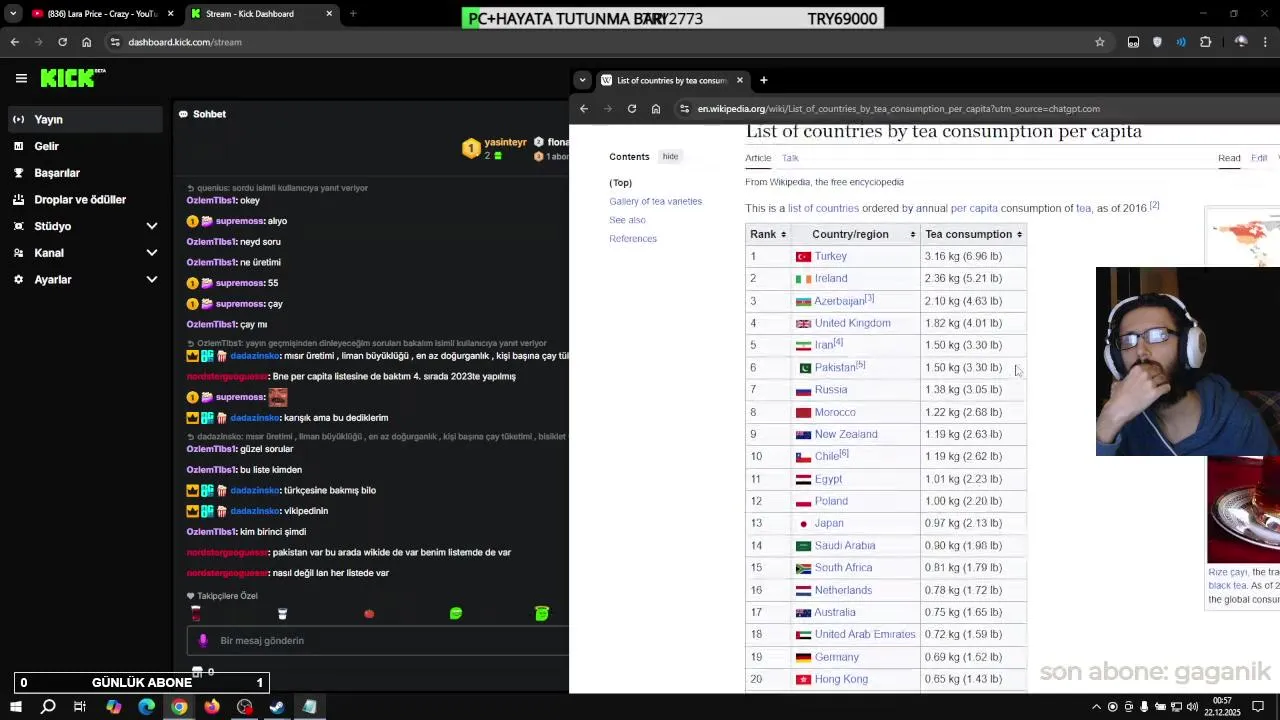Show hidden system tray icons
This screenshot has height=720, width=1280.
[1096, 707]
